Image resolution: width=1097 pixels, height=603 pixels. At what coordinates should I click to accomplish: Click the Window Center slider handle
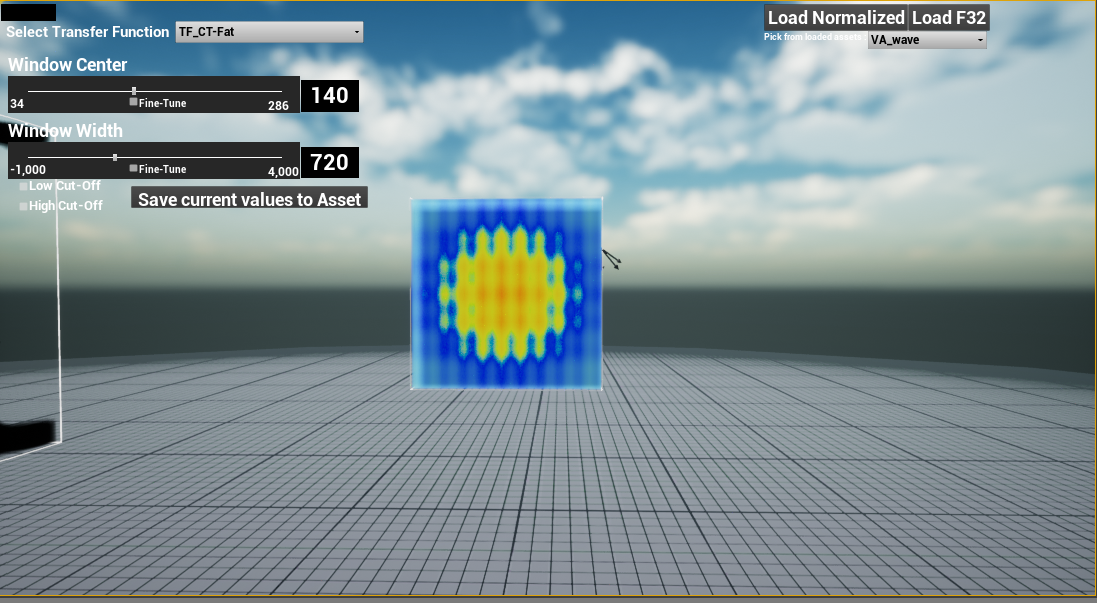pyautogui.click(x=133, y=91)
